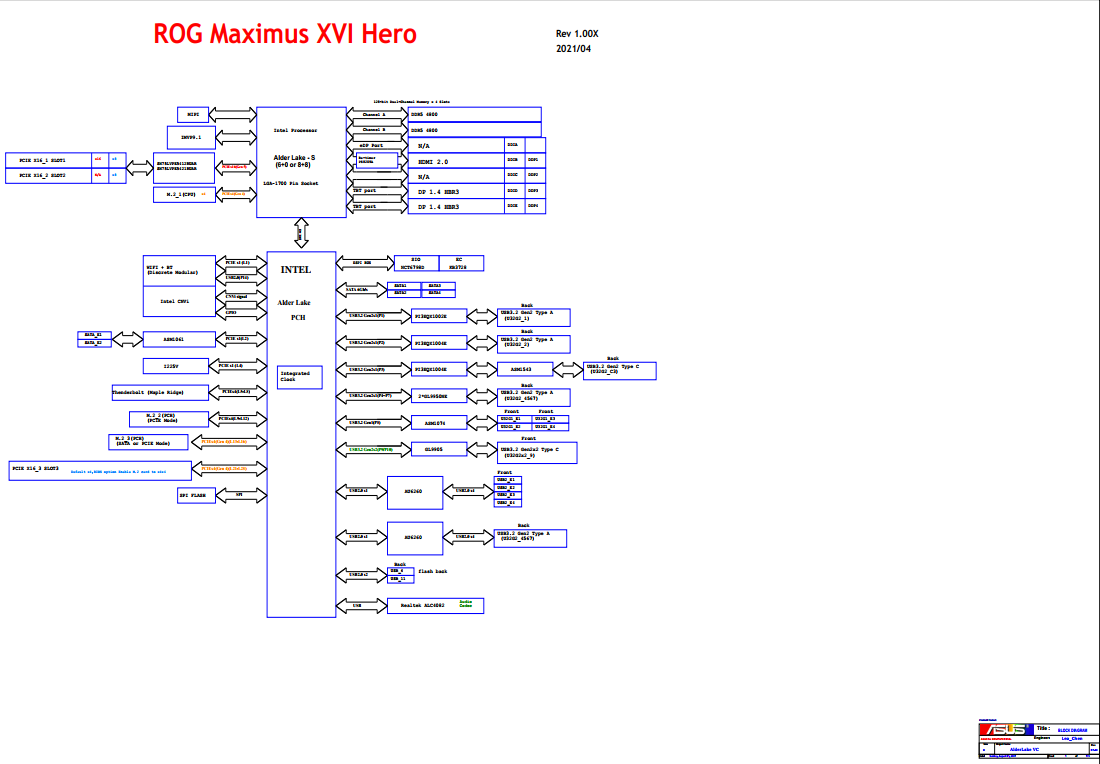Click the "Channel B" memory arrow label

point(374,130)
